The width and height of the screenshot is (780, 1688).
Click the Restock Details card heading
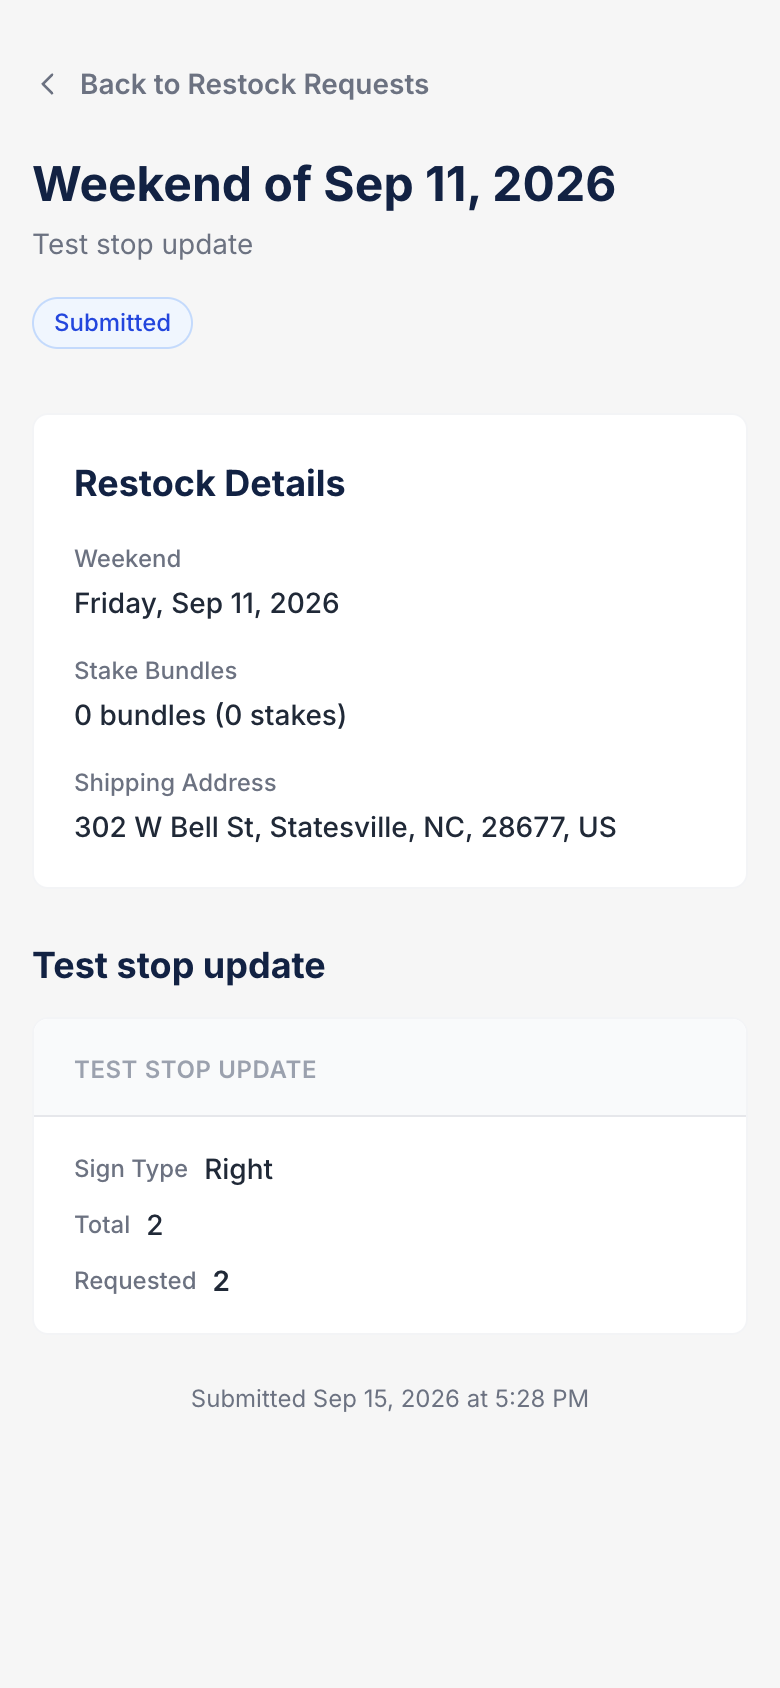pos(210,484)
